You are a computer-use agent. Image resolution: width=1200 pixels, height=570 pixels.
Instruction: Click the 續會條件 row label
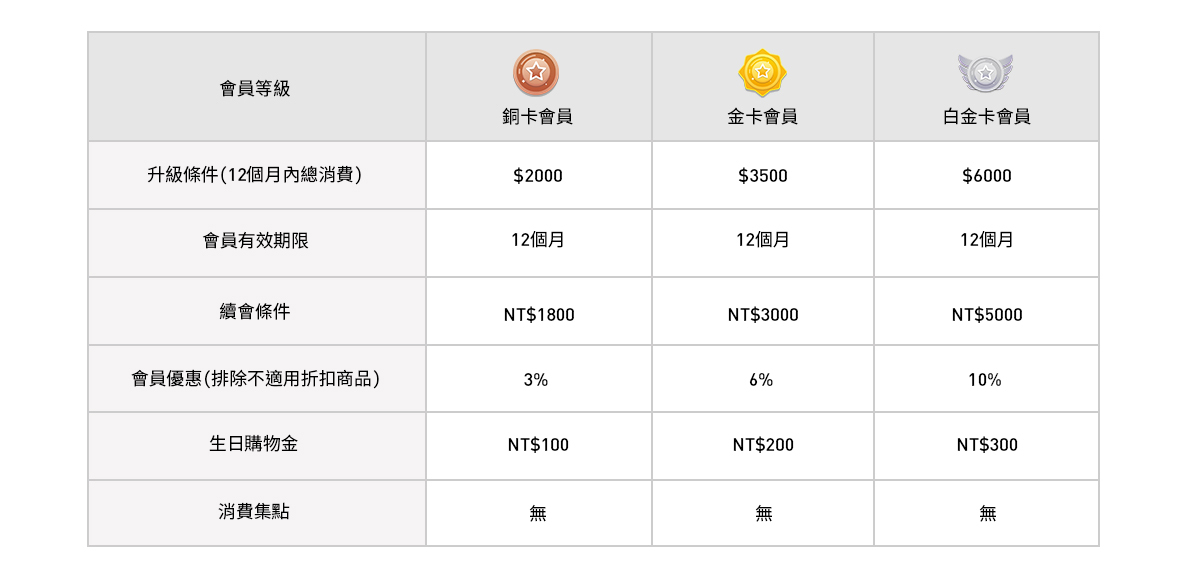pos(255,312)
